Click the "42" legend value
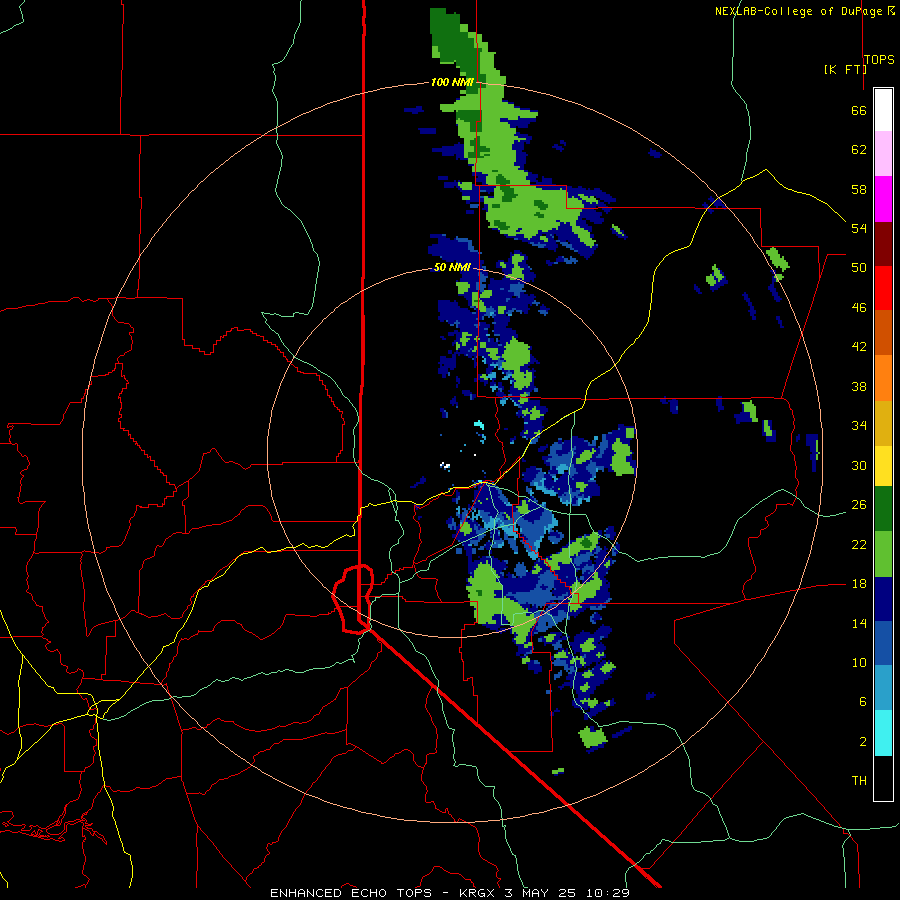This screenshot has height=900, width=900. point(859,347)
